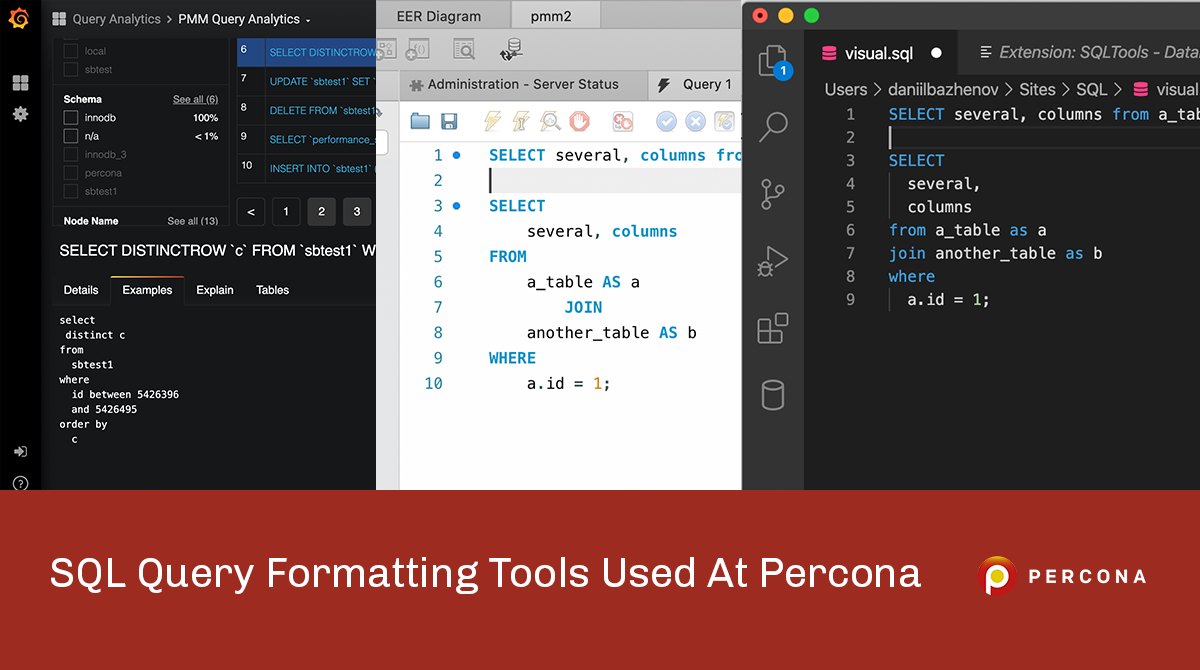Switch to Examples tab in PMM
The height and width of the screenshot is (670, 1200).
pos(147,290)
